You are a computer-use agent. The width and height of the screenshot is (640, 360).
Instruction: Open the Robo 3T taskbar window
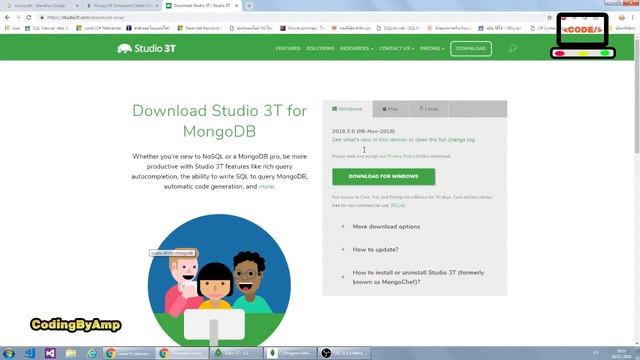click(236, 353)
